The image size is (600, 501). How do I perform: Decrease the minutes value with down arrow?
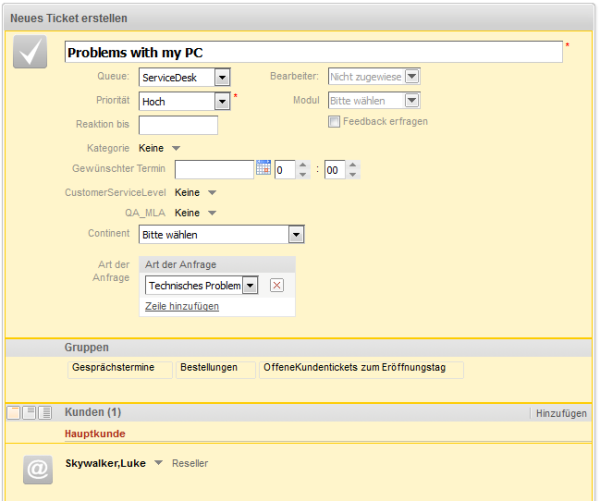click(352, 174)
